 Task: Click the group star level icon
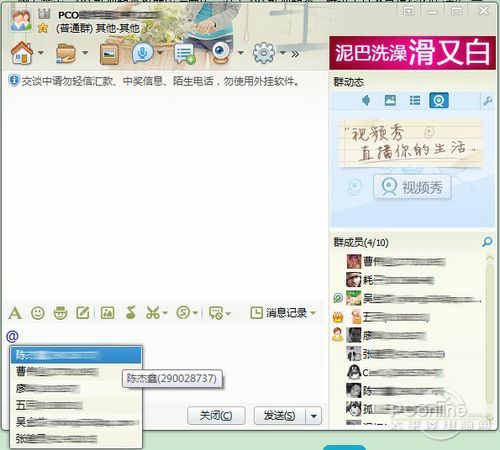[43, 28]
